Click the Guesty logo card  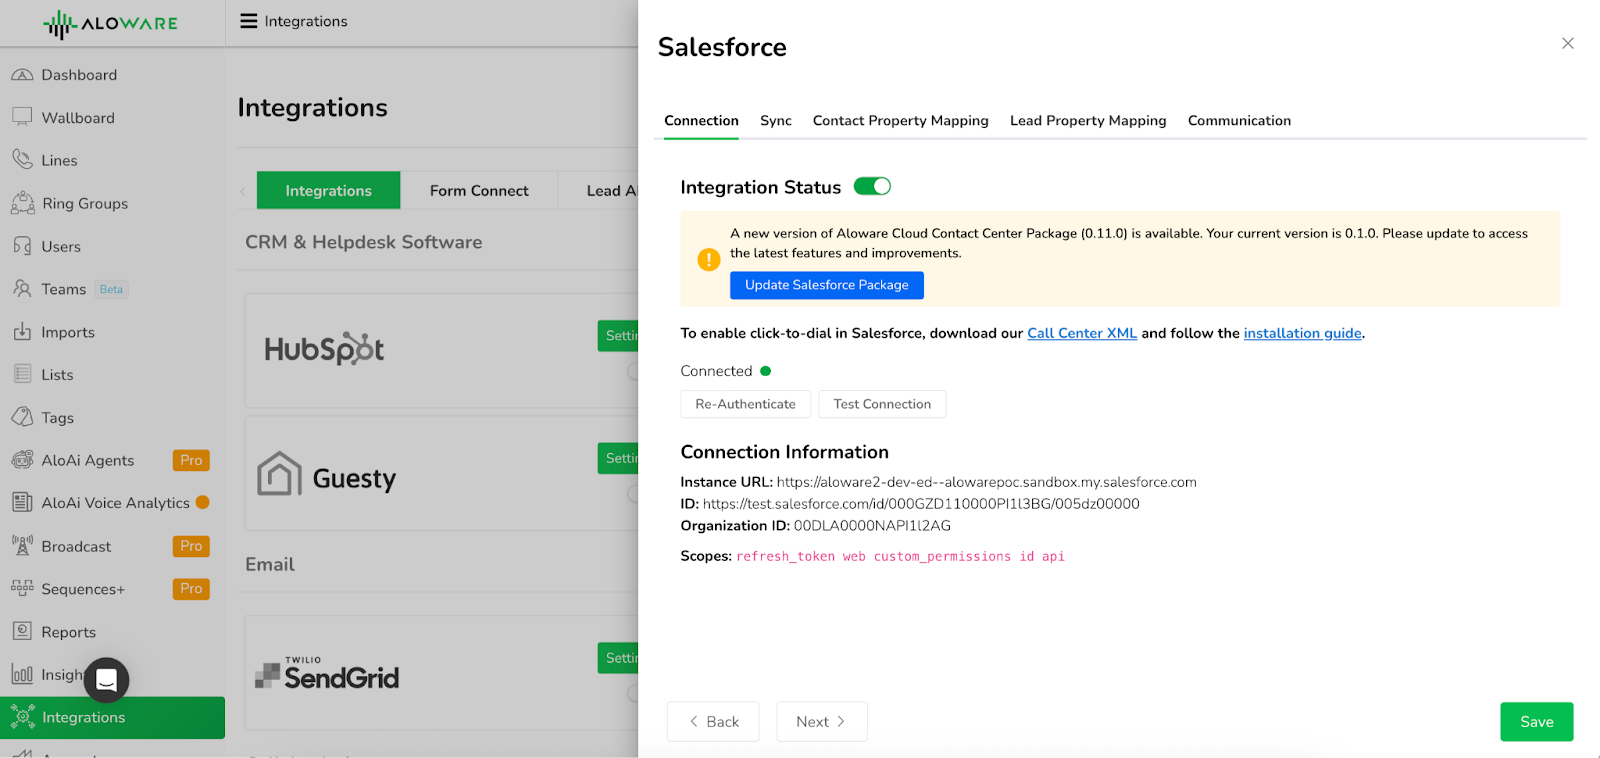coord(327,474)
